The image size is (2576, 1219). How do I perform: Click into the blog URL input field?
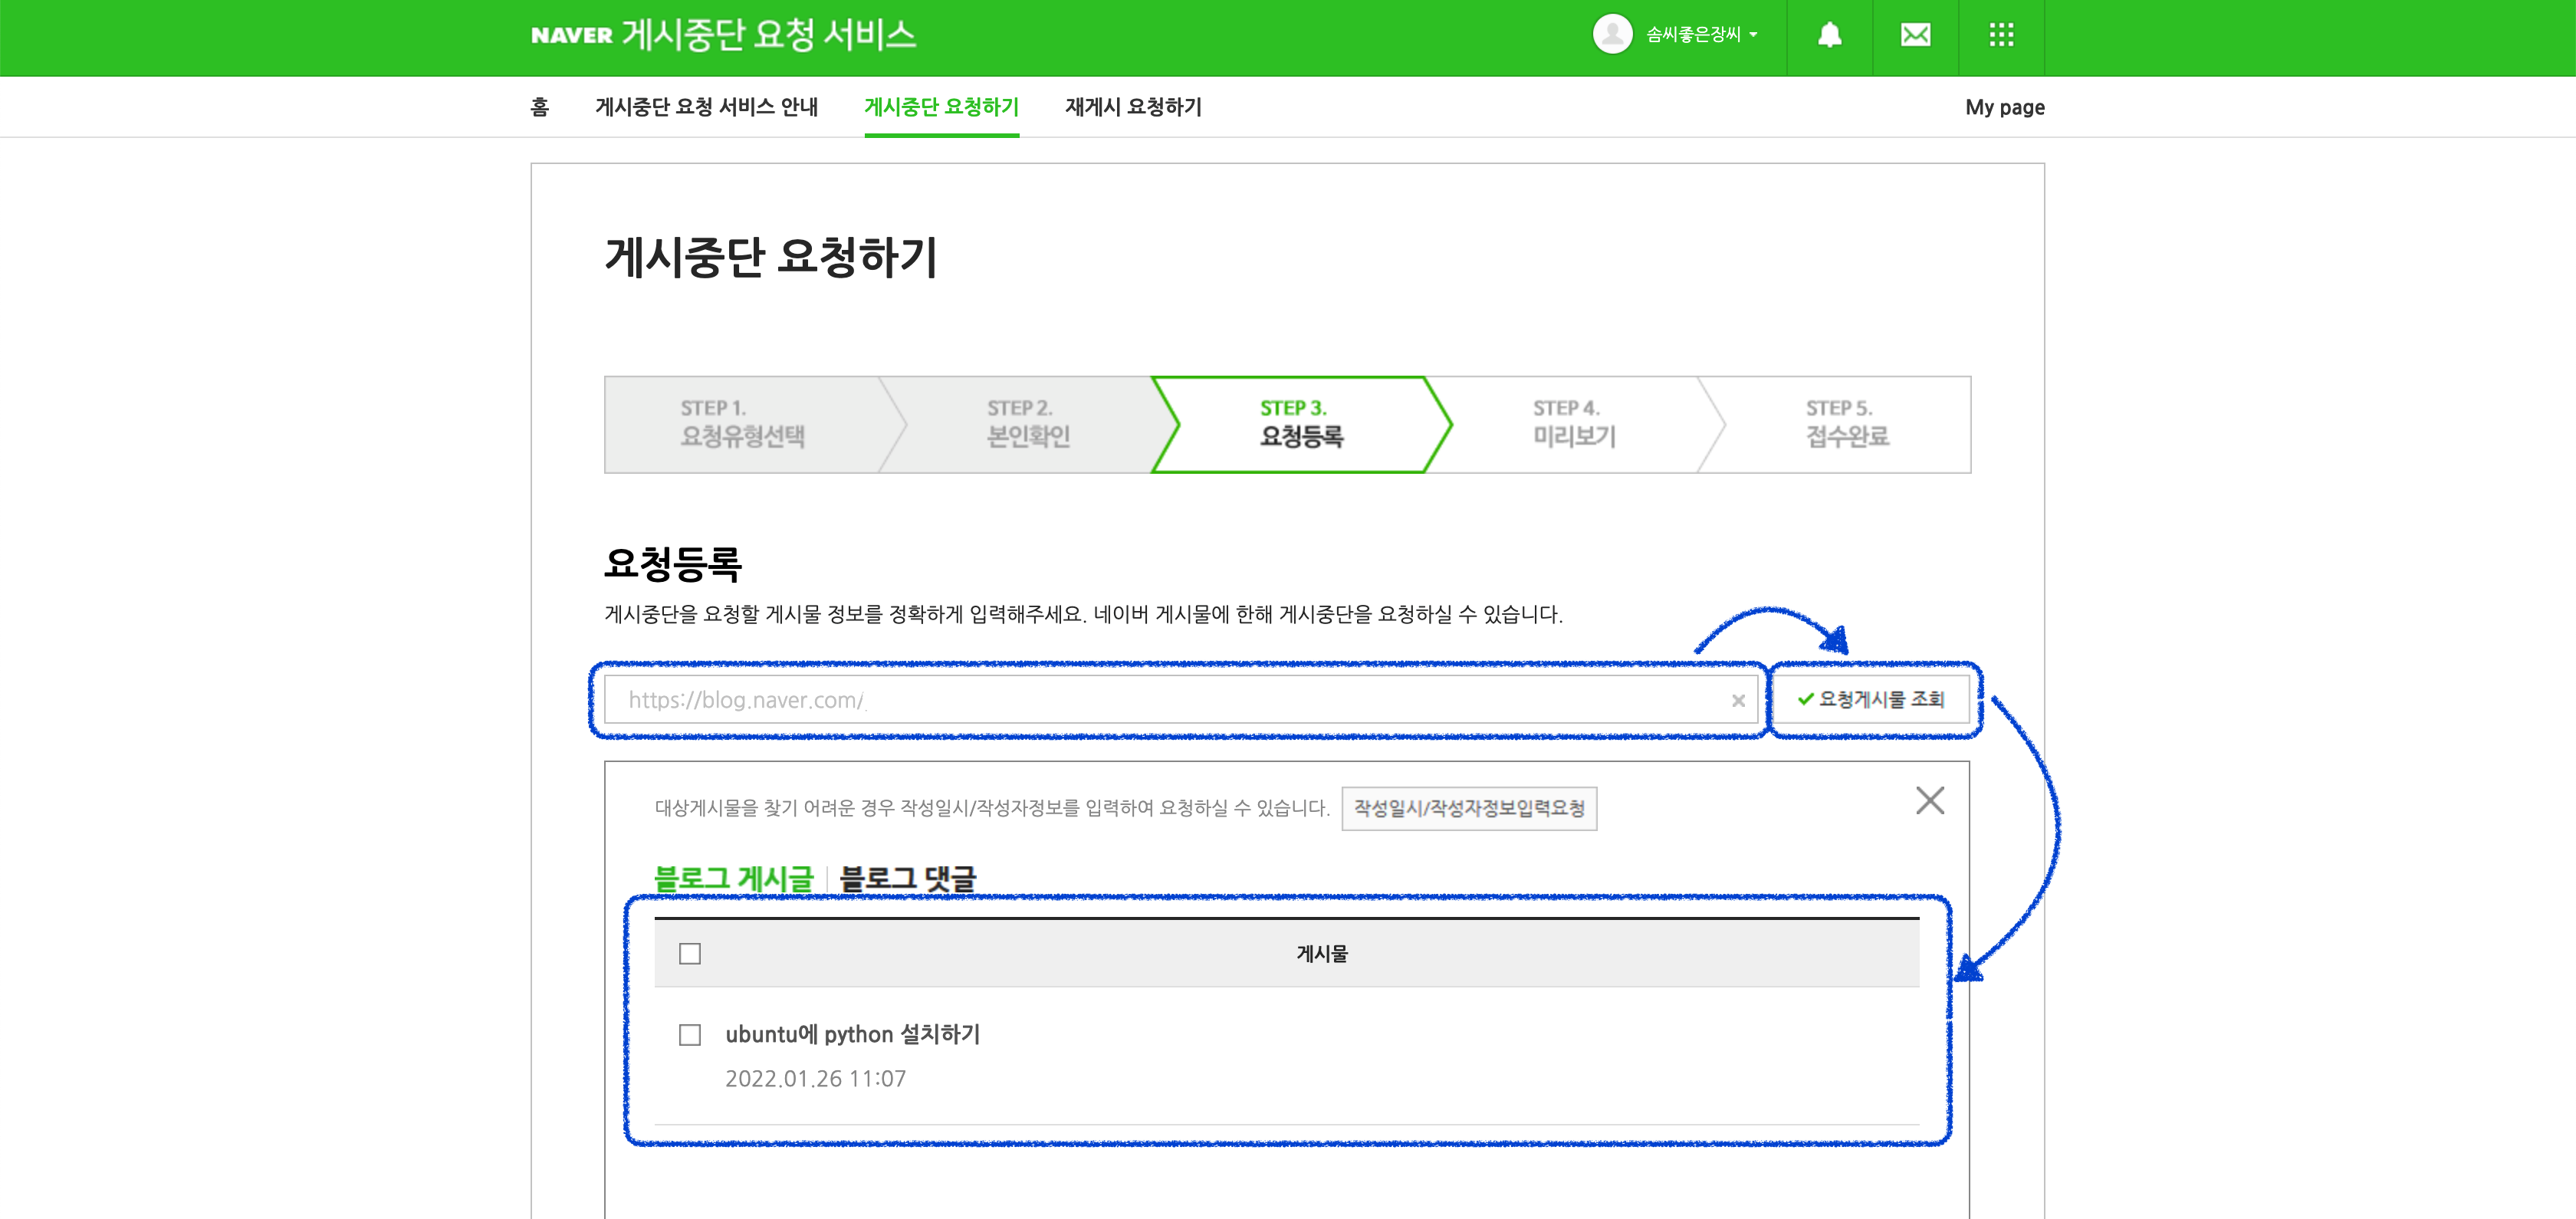(1180, 700)
